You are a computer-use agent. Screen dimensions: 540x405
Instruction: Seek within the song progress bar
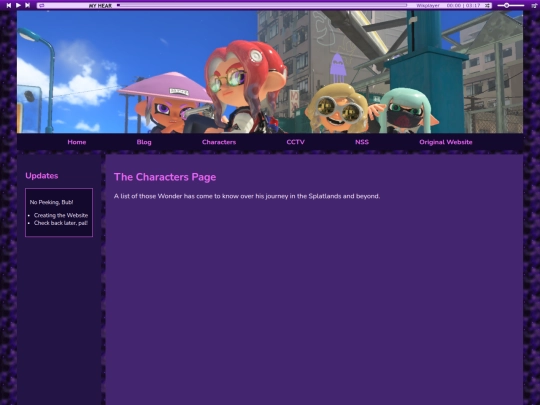click(x=262, y=5)
